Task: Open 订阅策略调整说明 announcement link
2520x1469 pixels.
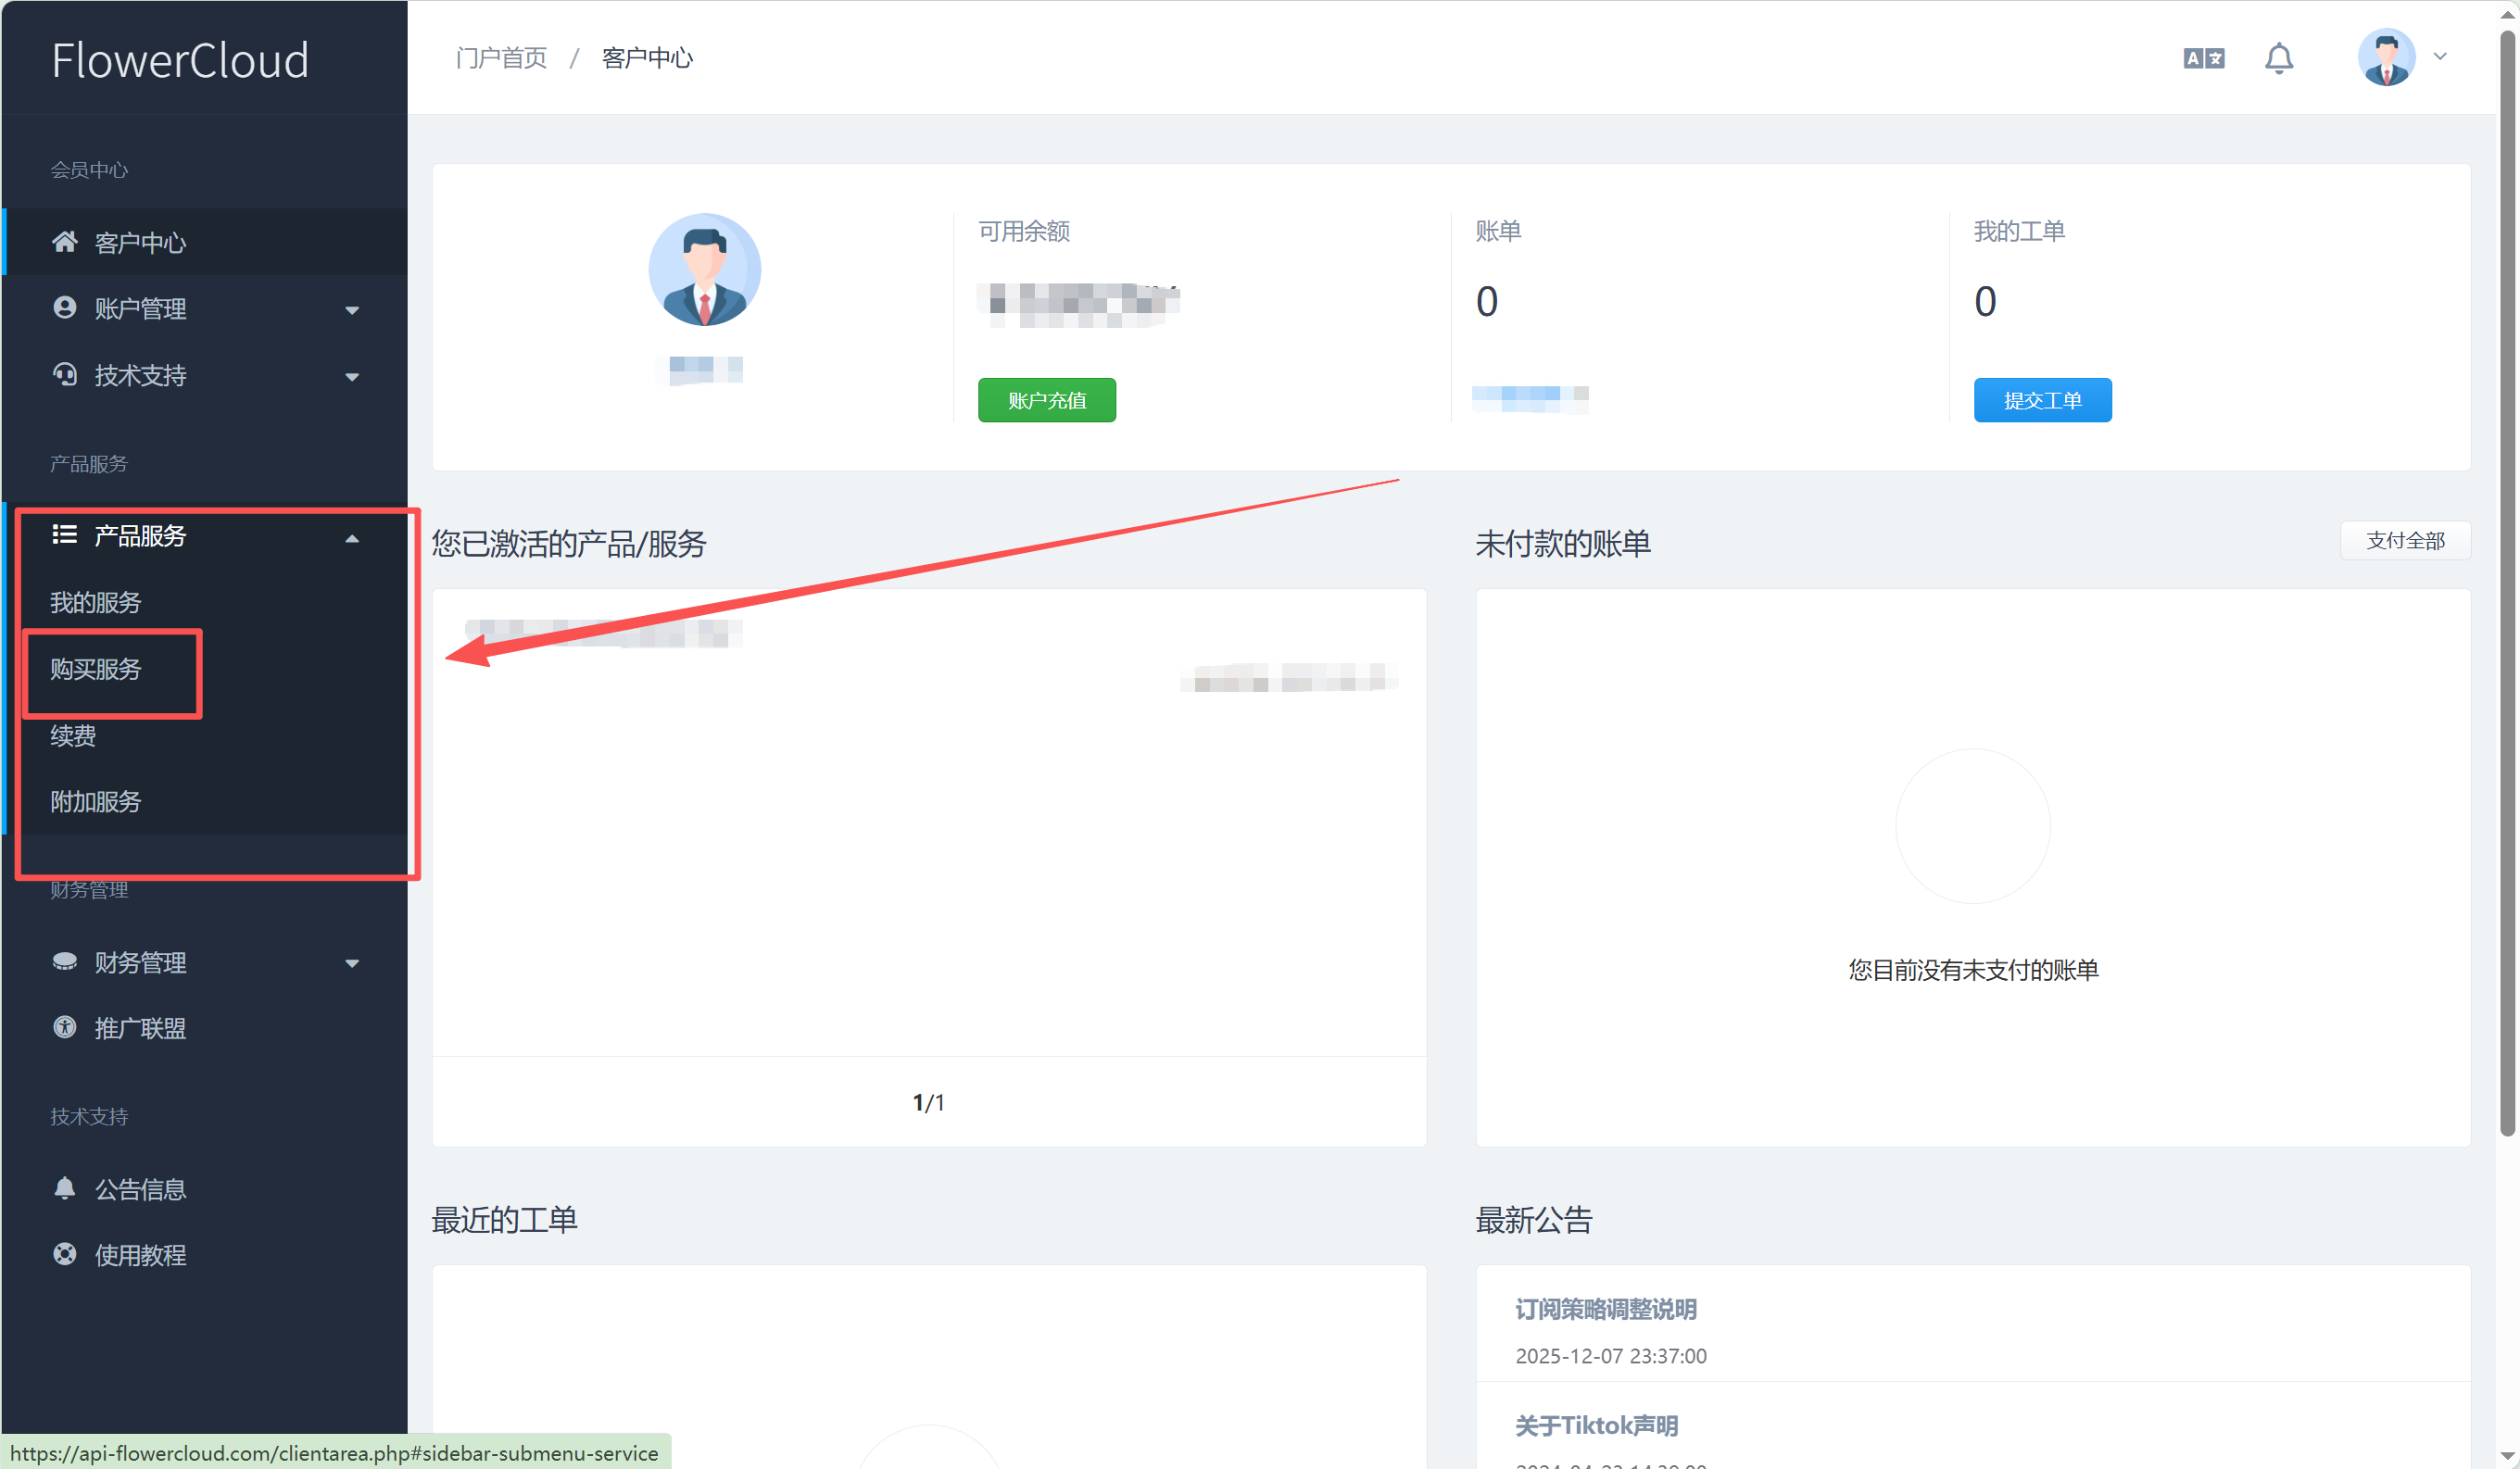Action: coord(1604,1309)
